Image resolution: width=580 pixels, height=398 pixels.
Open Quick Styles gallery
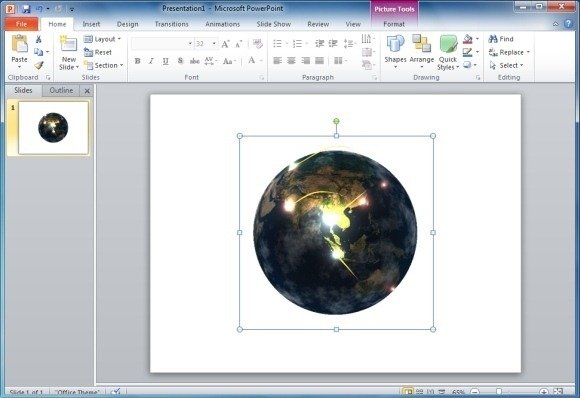coord(448,53)
